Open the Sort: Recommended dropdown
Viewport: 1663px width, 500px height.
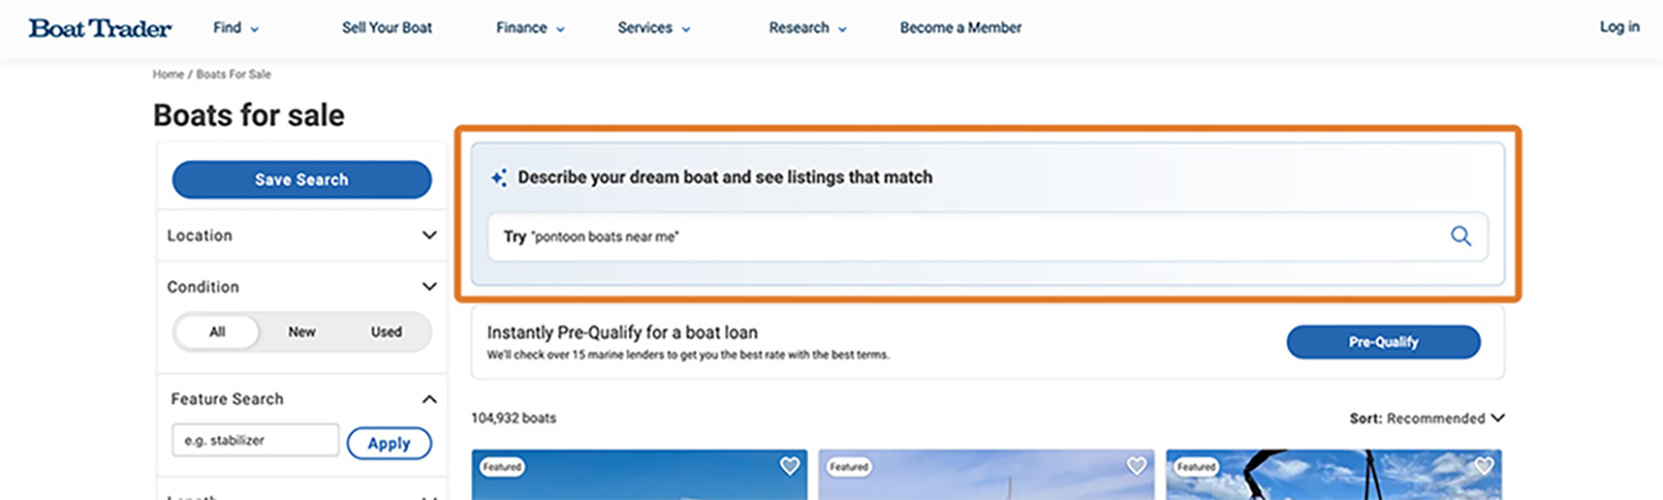pyautogui.click(x=1427, y=418)
